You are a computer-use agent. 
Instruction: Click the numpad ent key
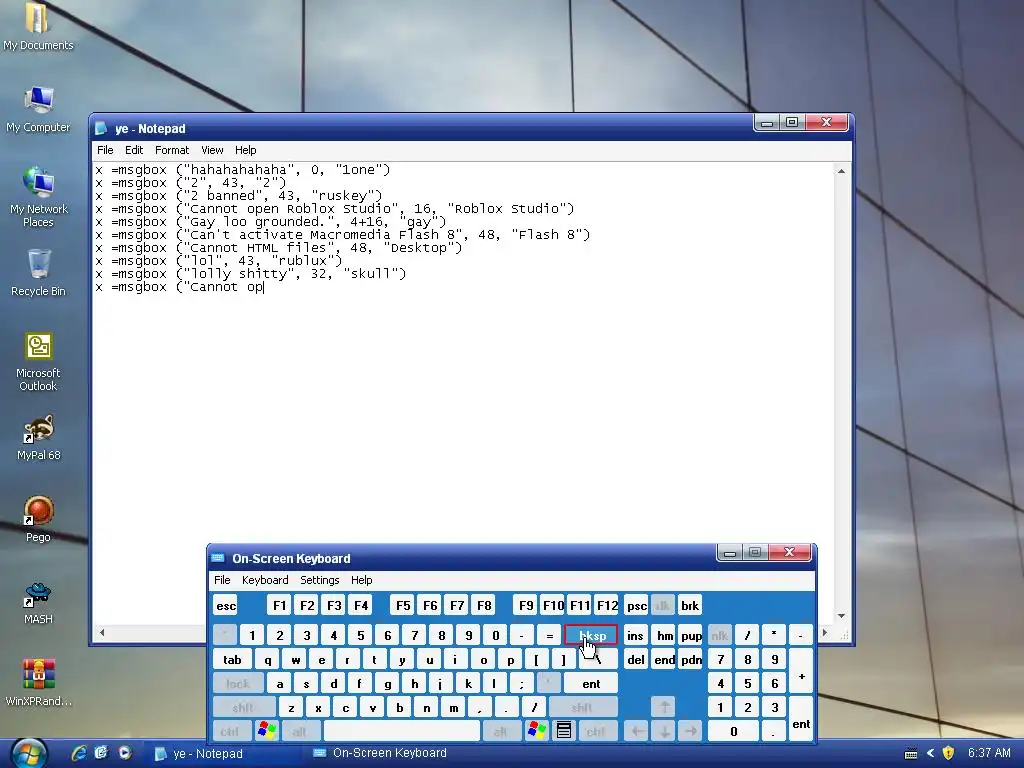click(x=801, y=718)
